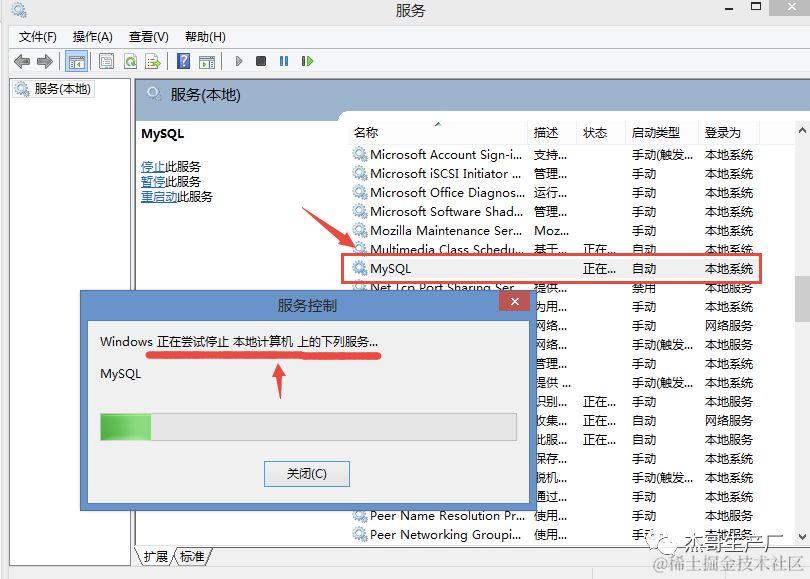Click the Start Service play icon
Image resolution: width=810 pixels, height=579 pixels.
[239, 61]
